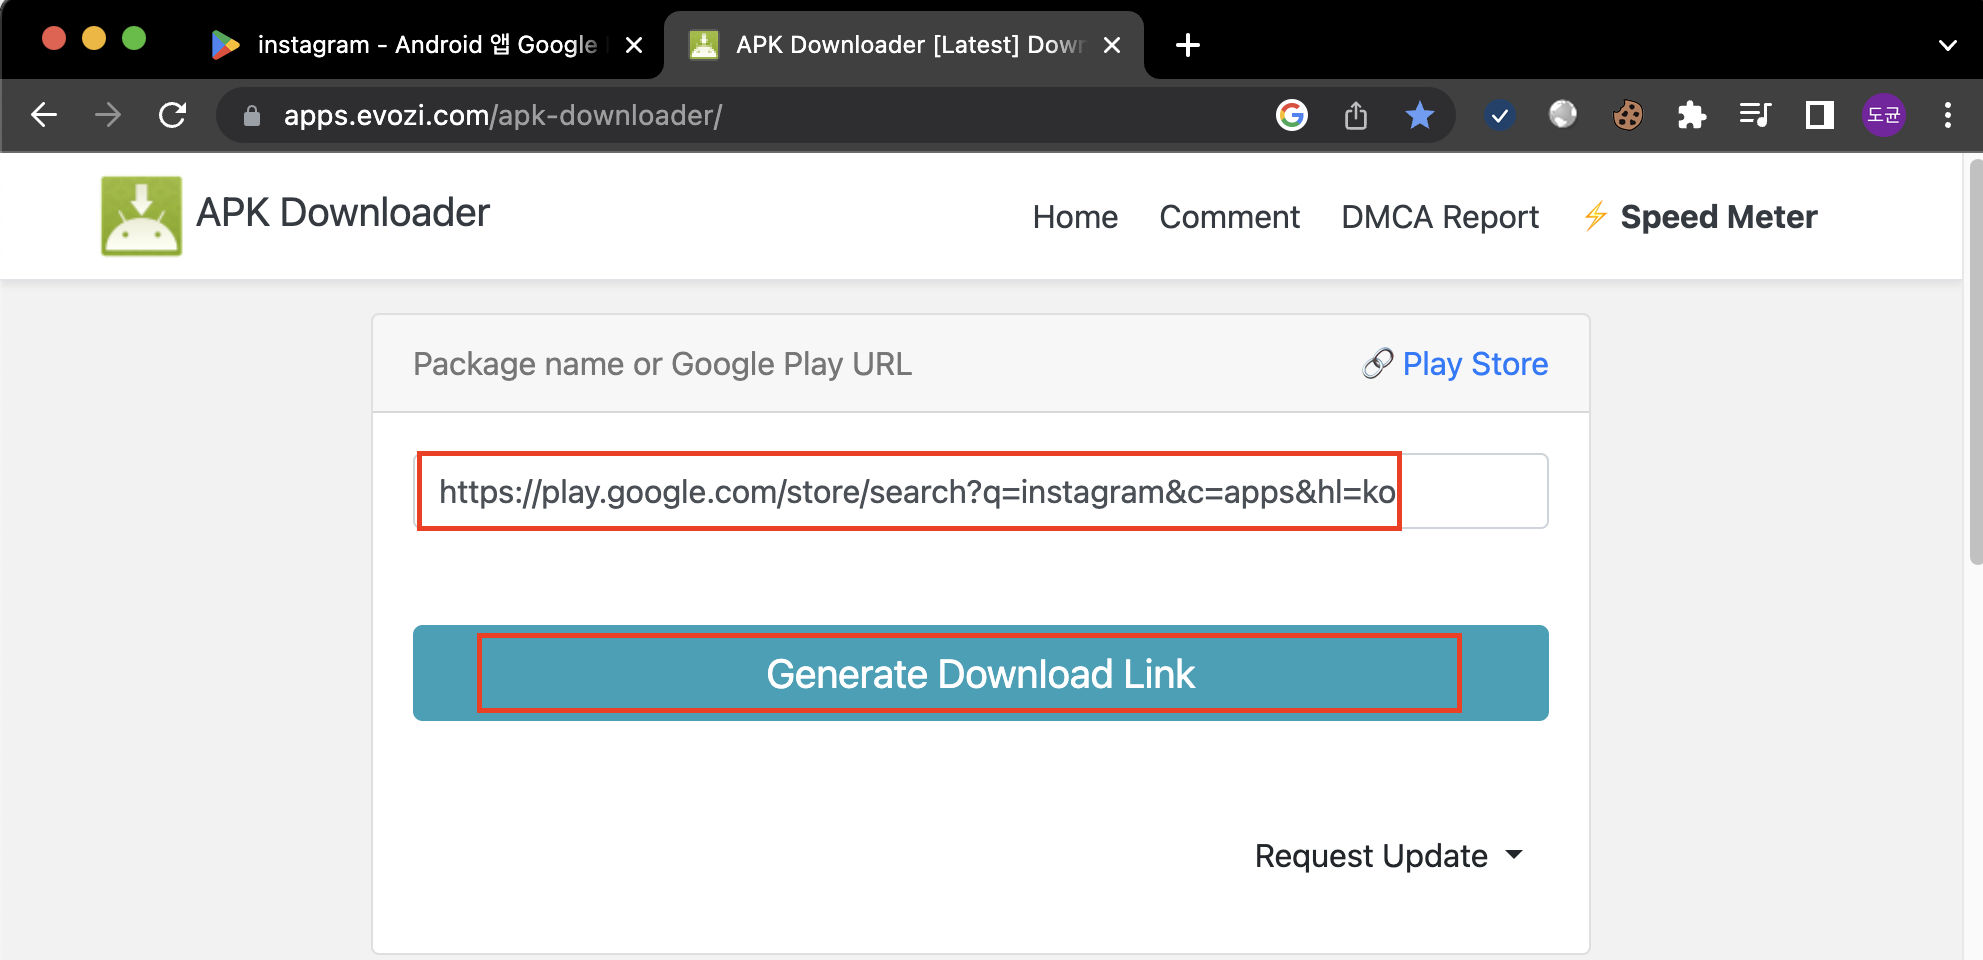Close the APK Downloader tab
This screenshot has width=1983, height=960.
1111,45
